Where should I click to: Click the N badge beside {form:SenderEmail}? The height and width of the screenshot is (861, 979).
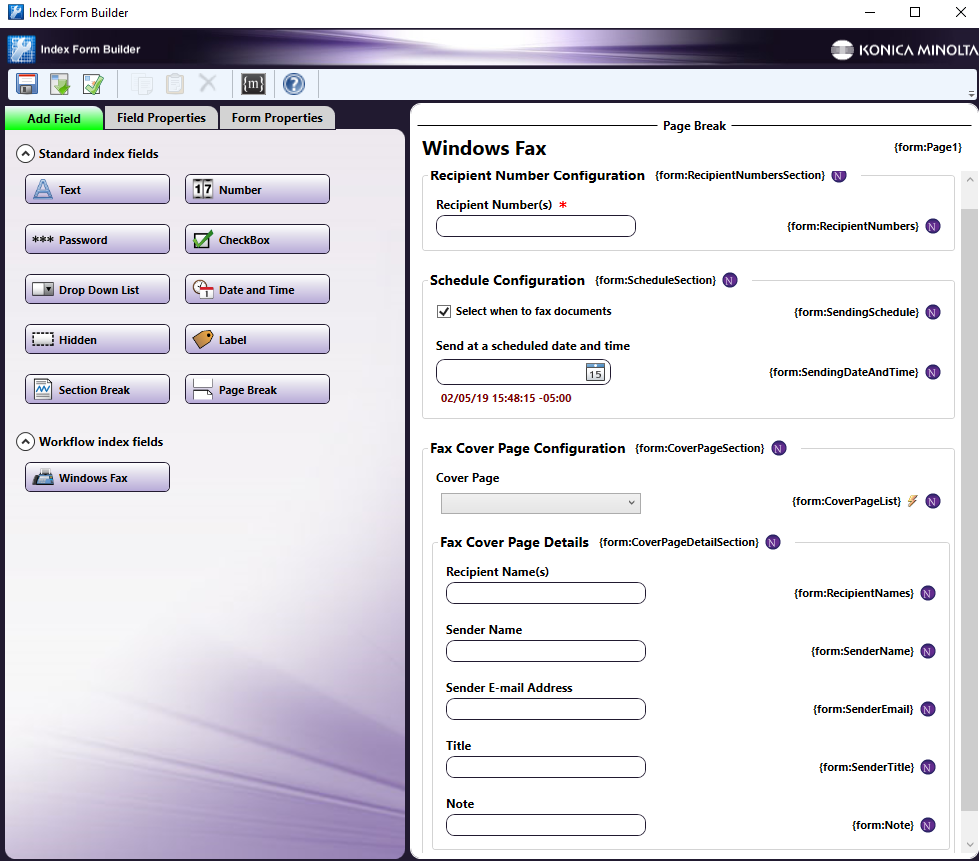(928, 709)
